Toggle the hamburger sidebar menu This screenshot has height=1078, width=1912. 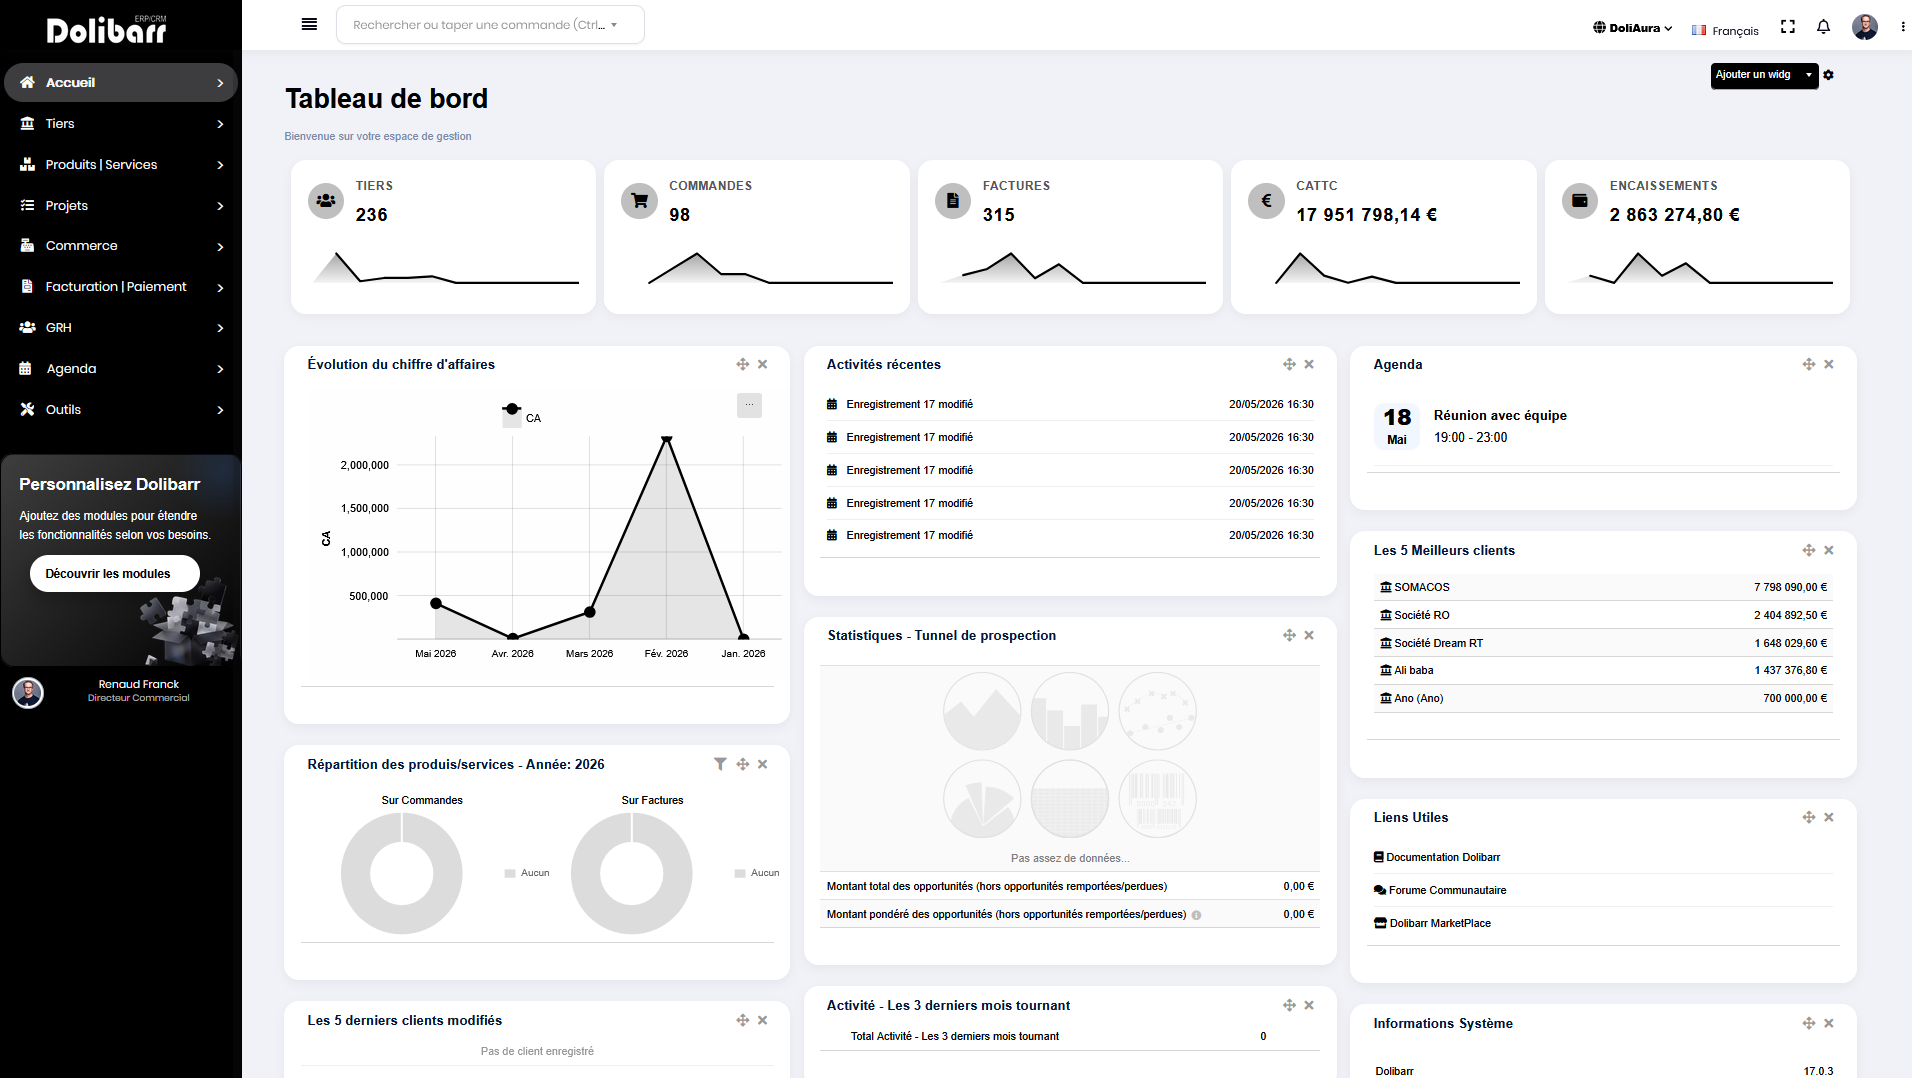[309, 24]
